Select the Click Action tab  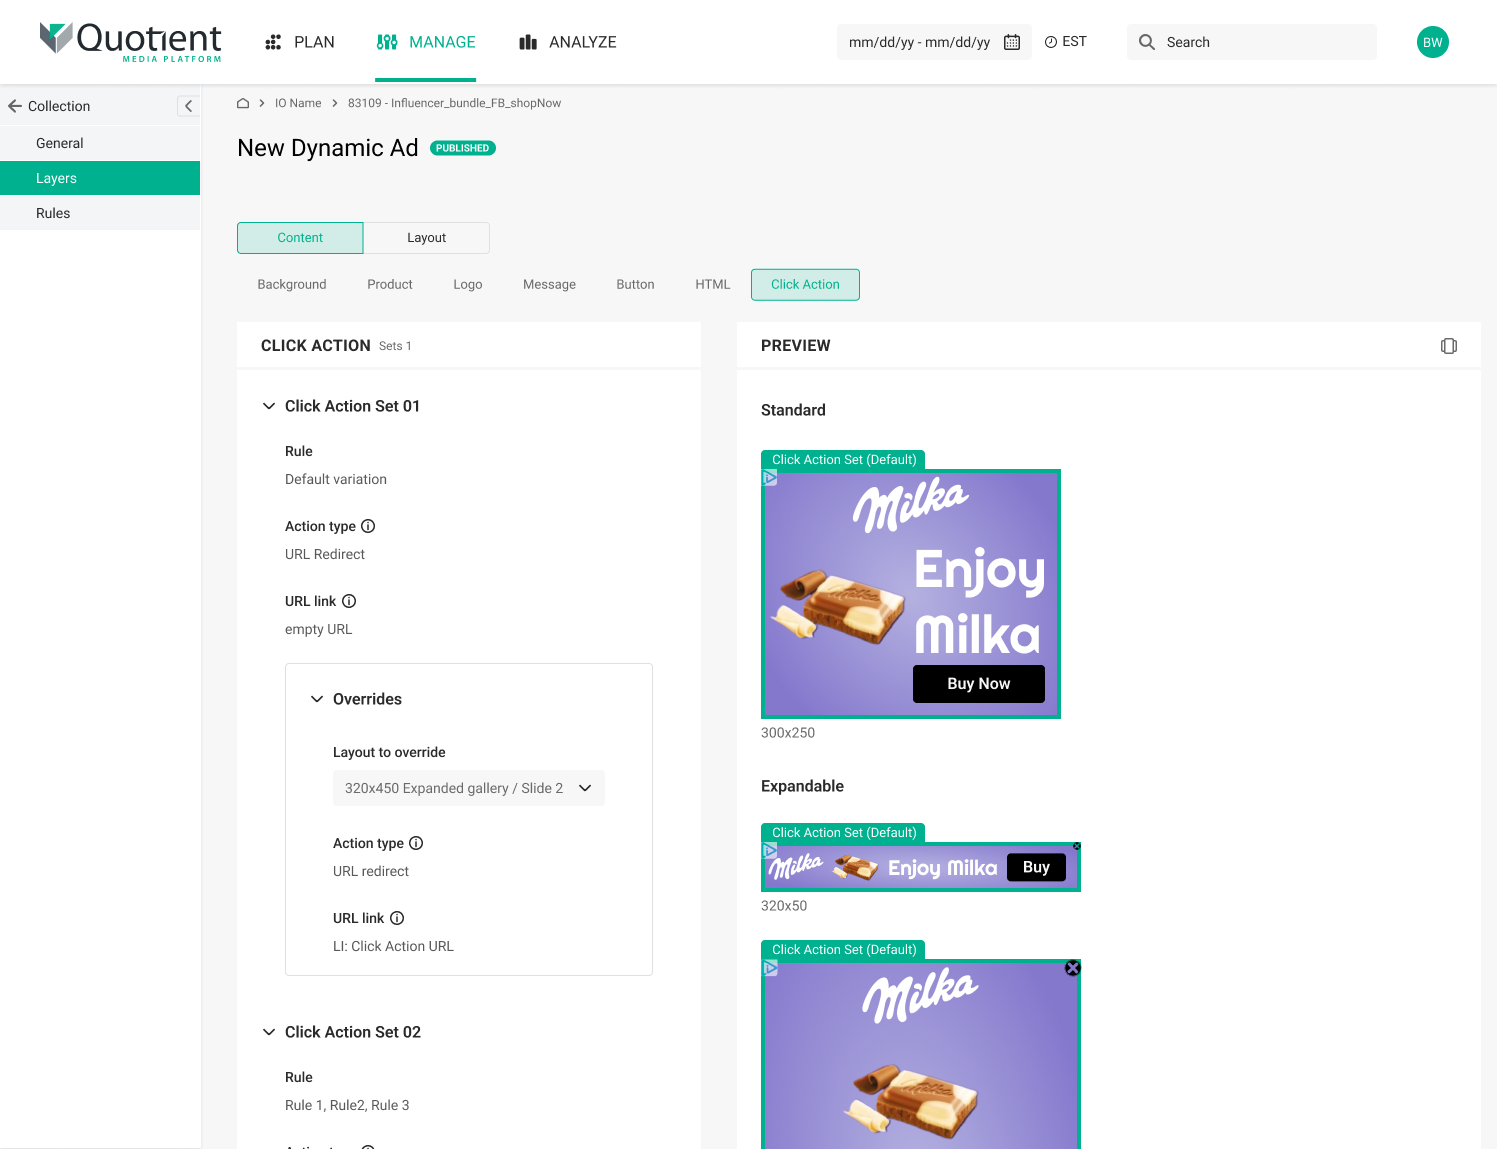tap(806, 285)
